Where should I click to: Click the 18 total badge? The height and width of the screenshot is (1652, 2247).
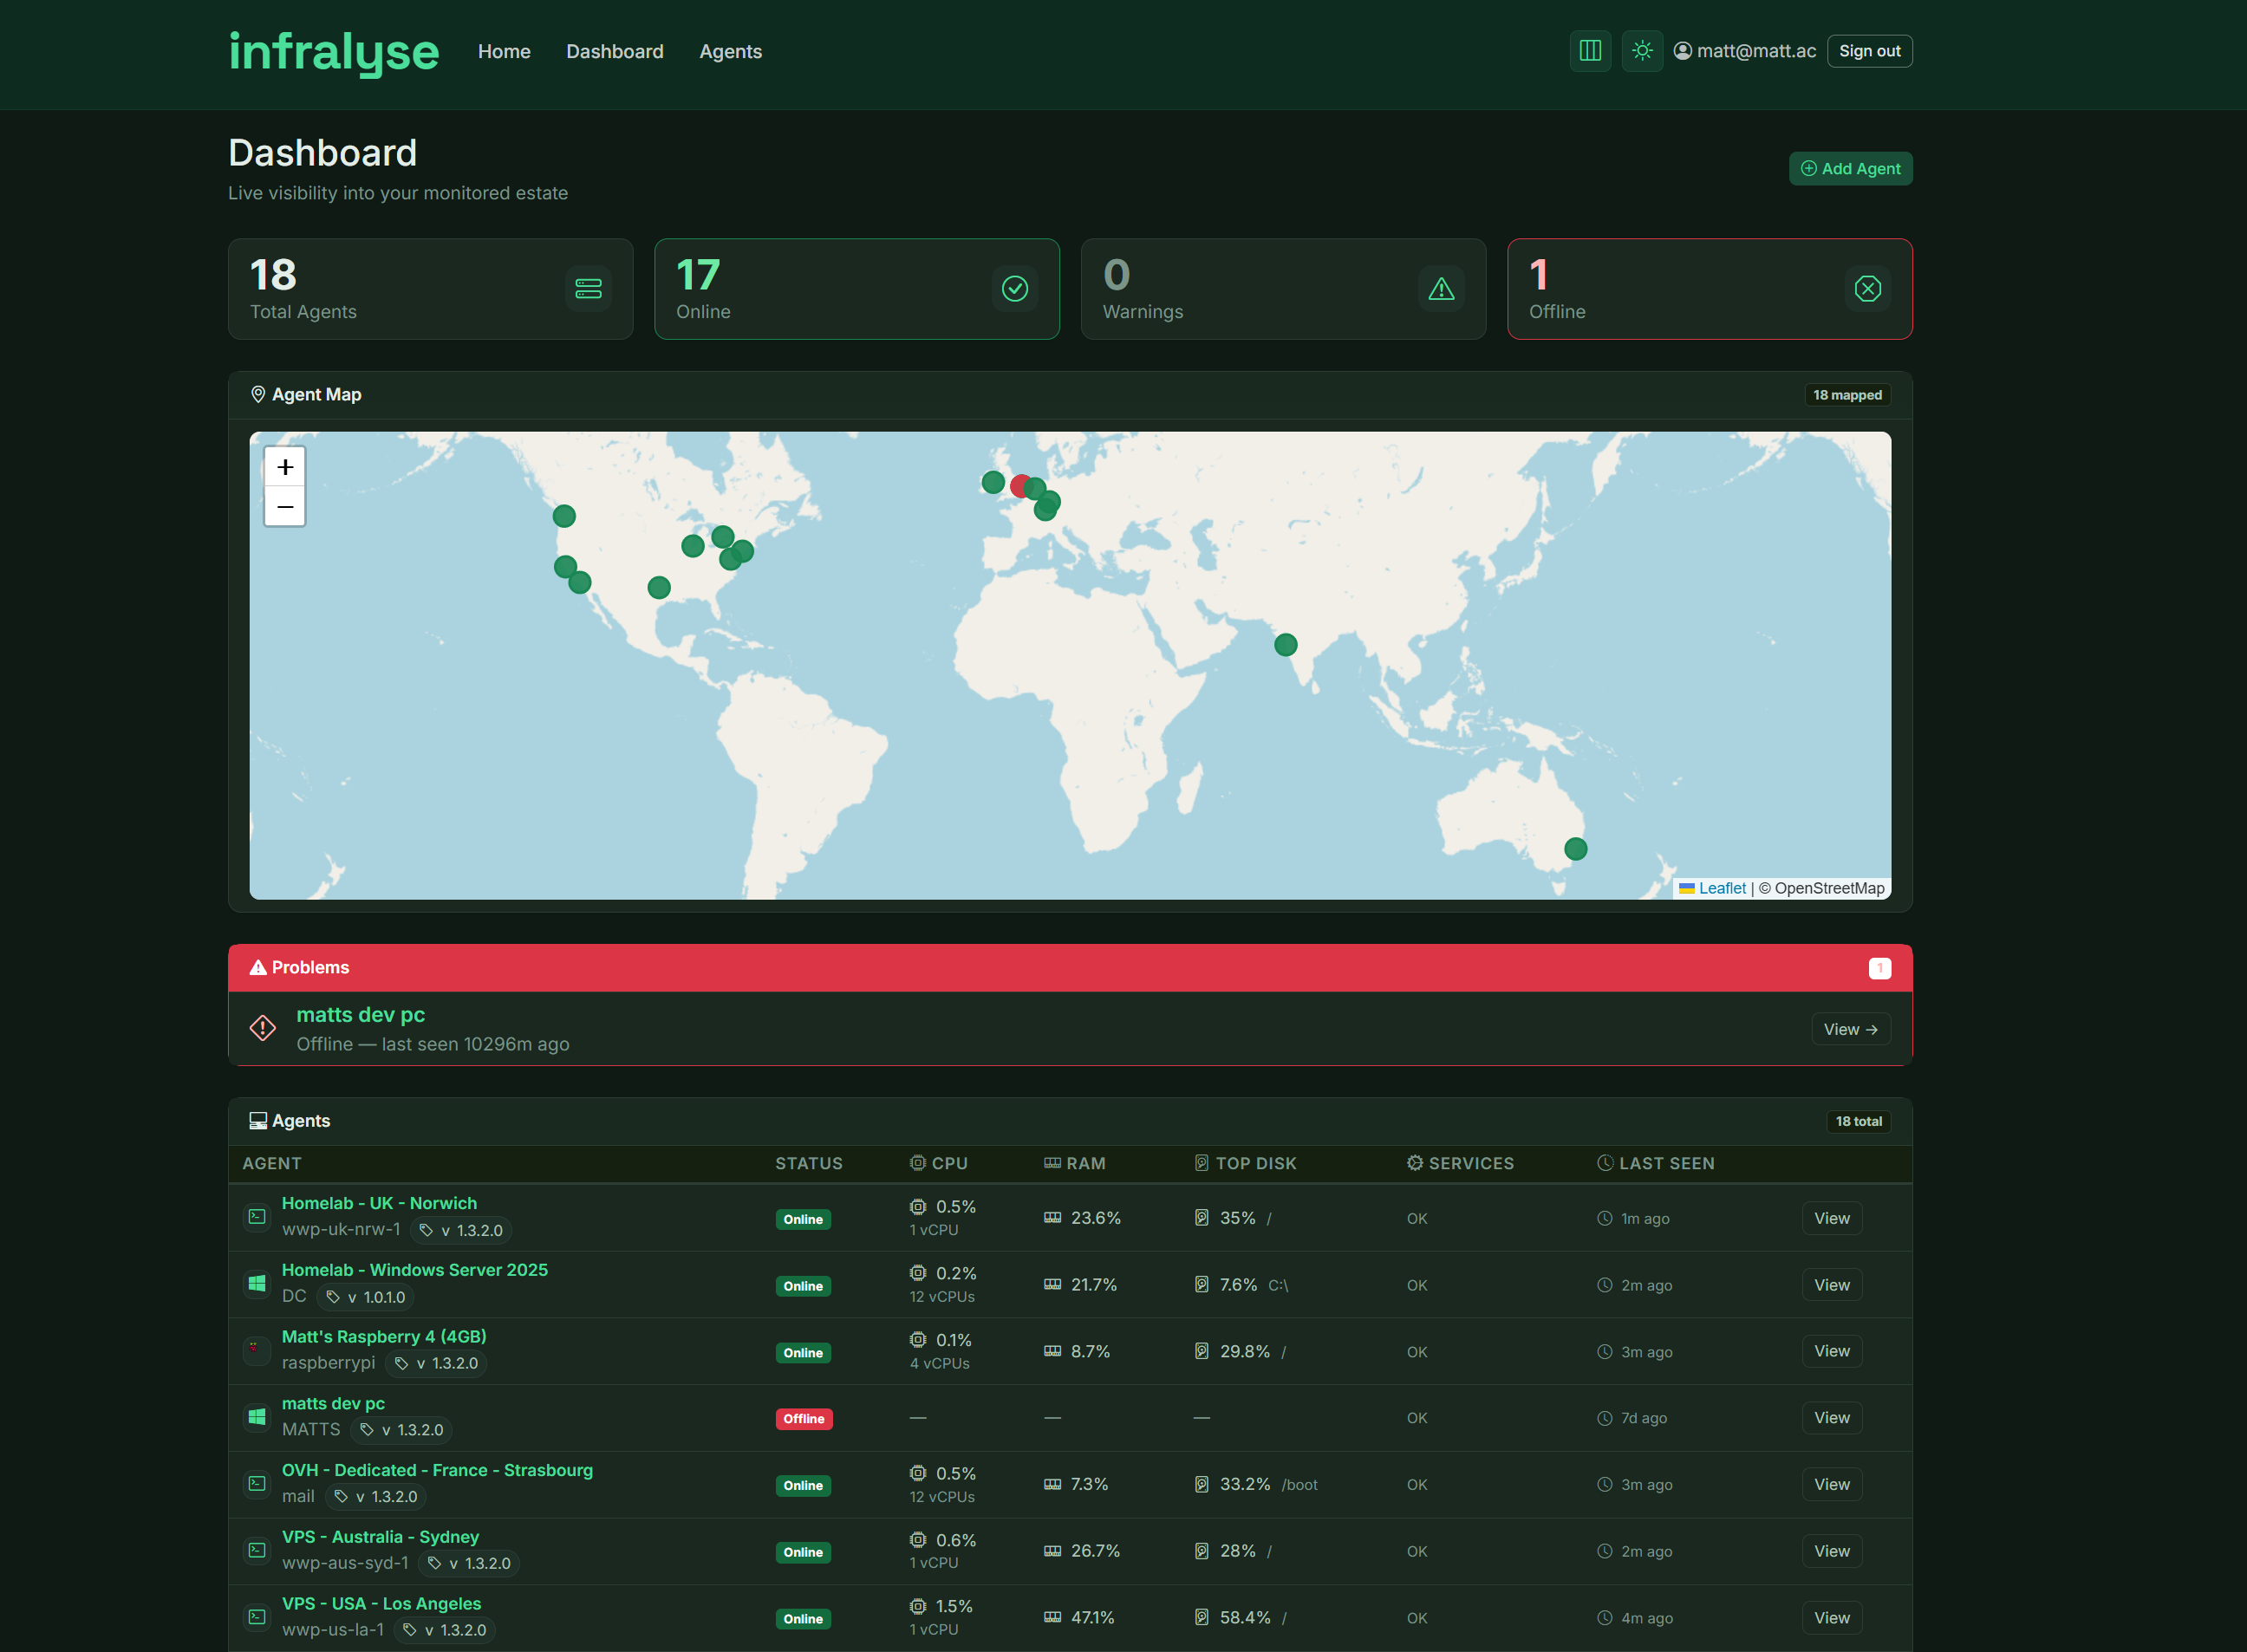click(1858, 1121)
